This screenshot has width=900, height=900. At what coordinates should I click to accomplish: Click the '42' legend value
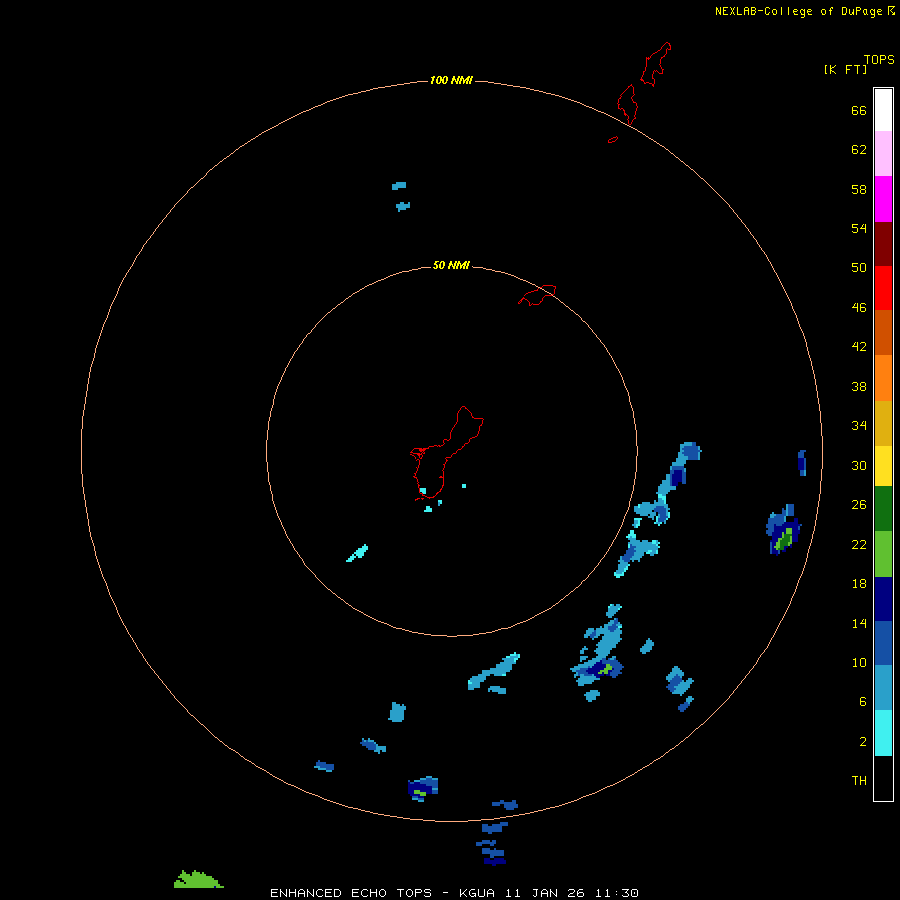(x=859, y=347)
